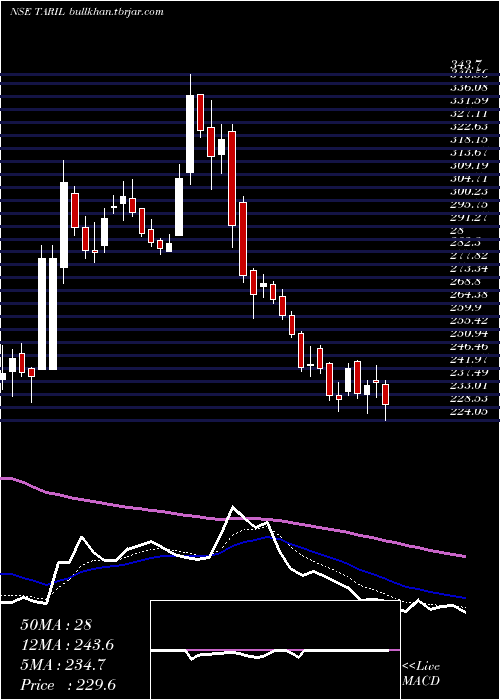Click the <<Live MACD label
Image resolution: width=500 pixels, height=700 pixels.
421,673
